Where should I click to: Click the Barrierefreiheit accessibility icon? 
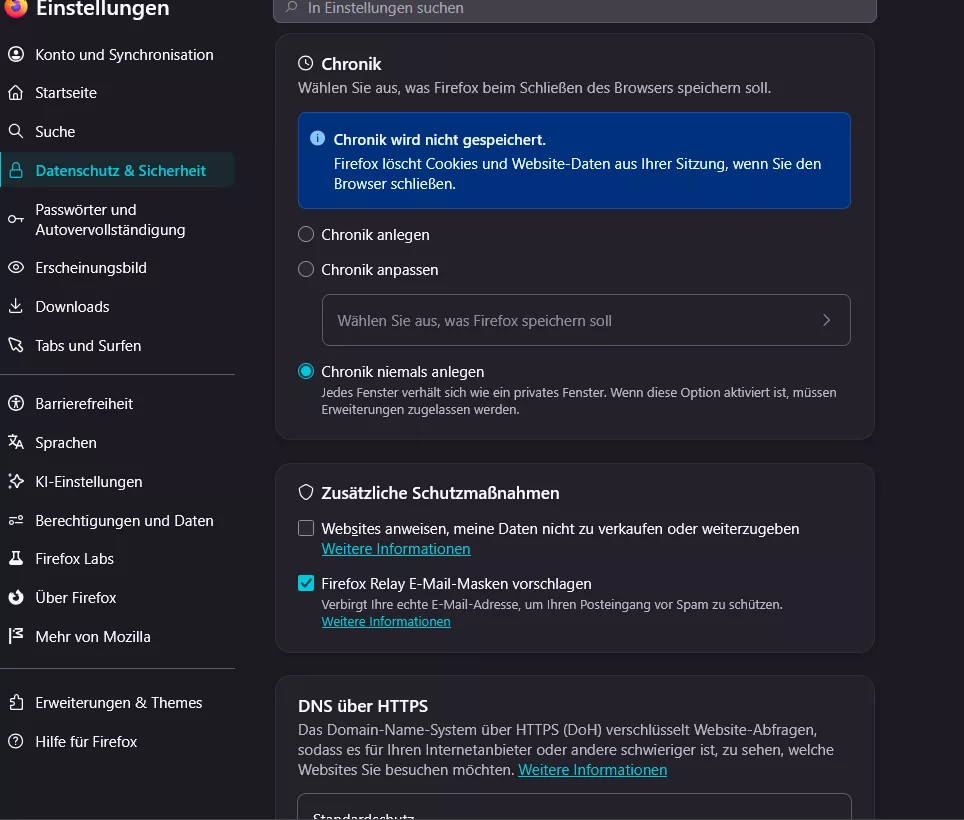click(x=16, y=403)
